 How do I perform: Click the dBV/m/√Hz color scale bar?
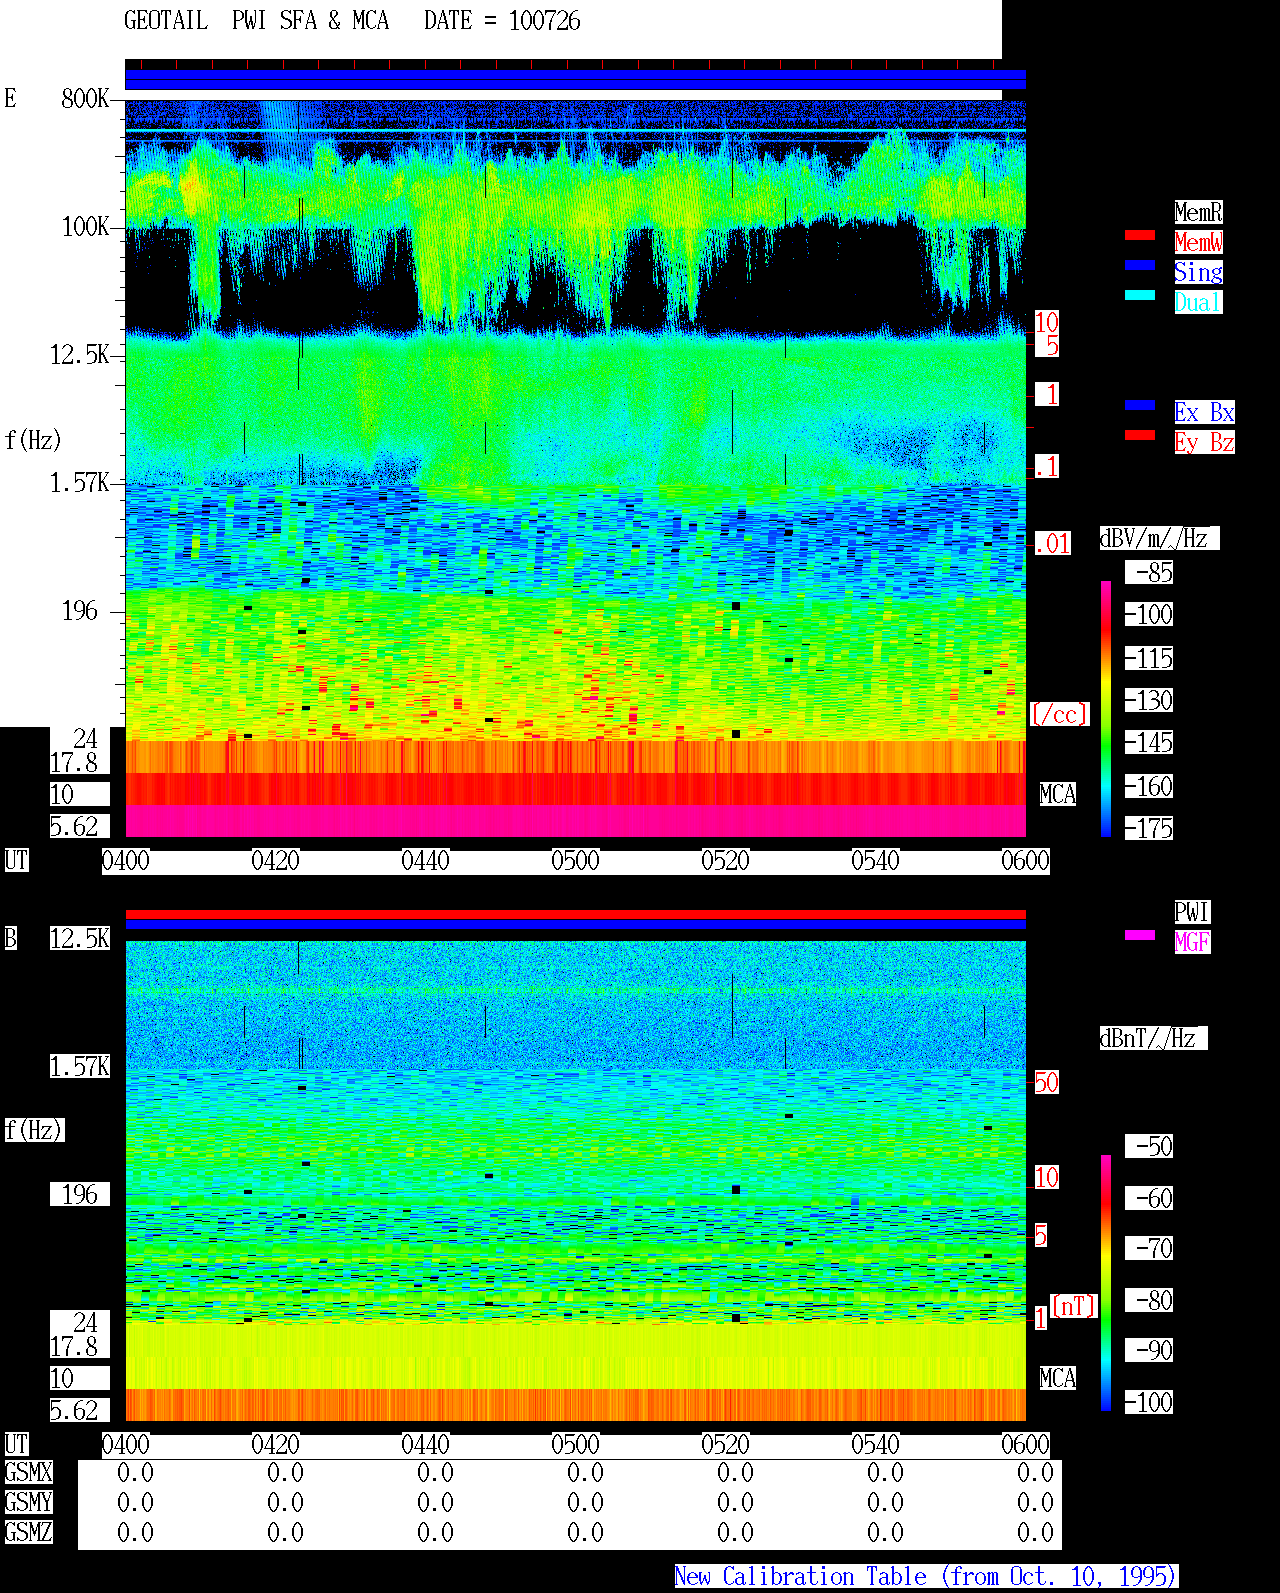(1106, 708)
